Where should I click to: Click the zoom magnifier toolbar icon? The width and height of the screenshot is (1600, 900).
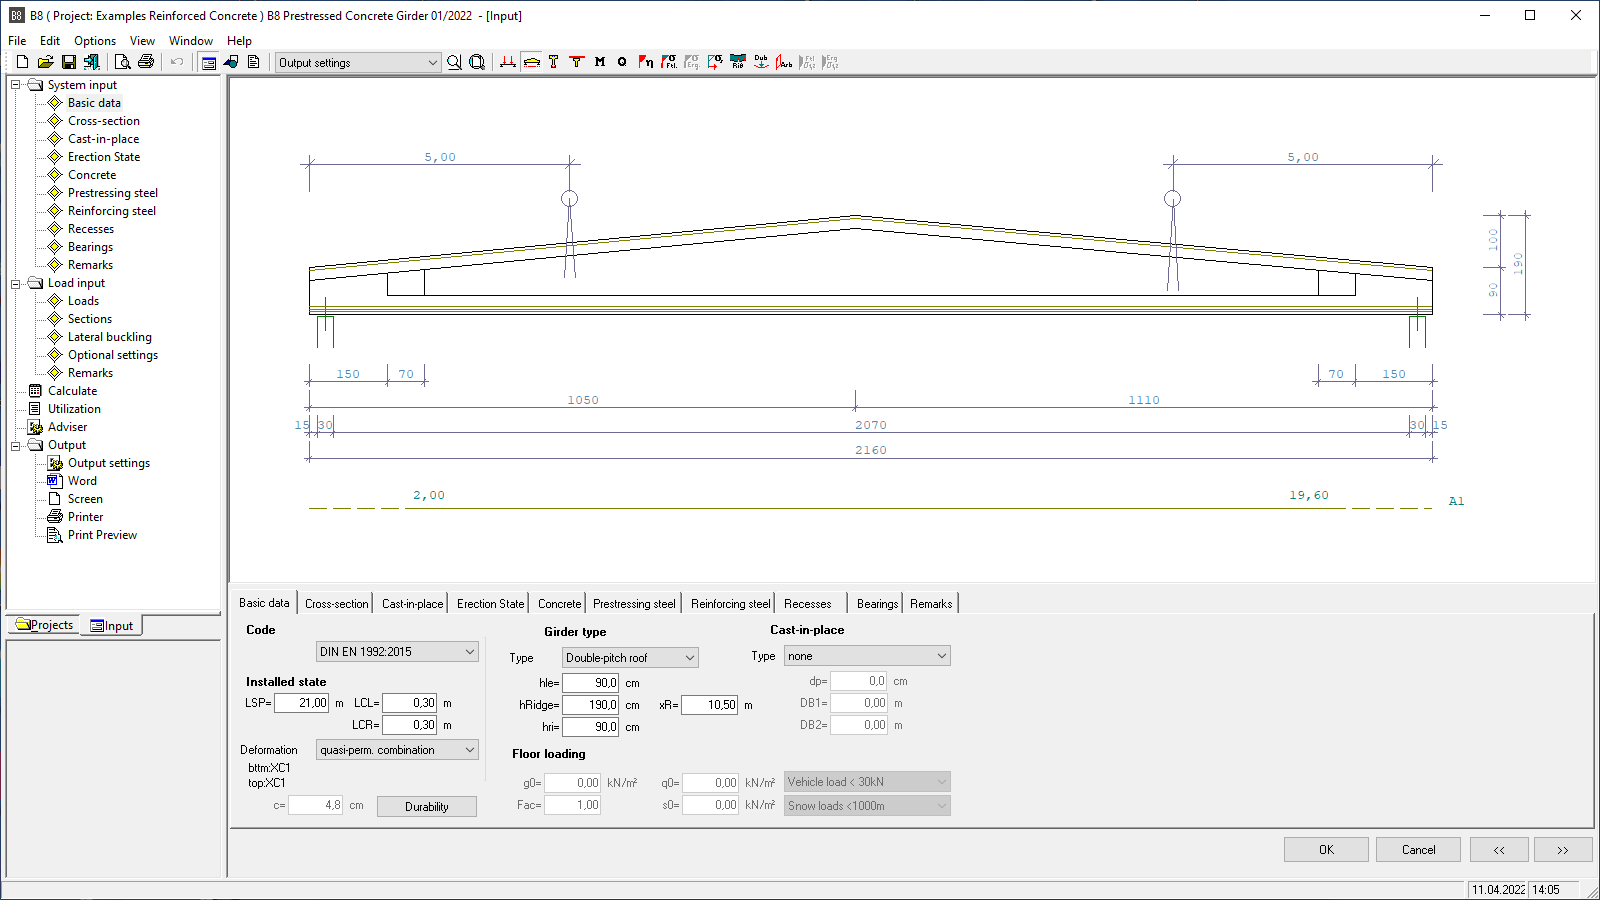pyautogui.click(x=454, y=62)
